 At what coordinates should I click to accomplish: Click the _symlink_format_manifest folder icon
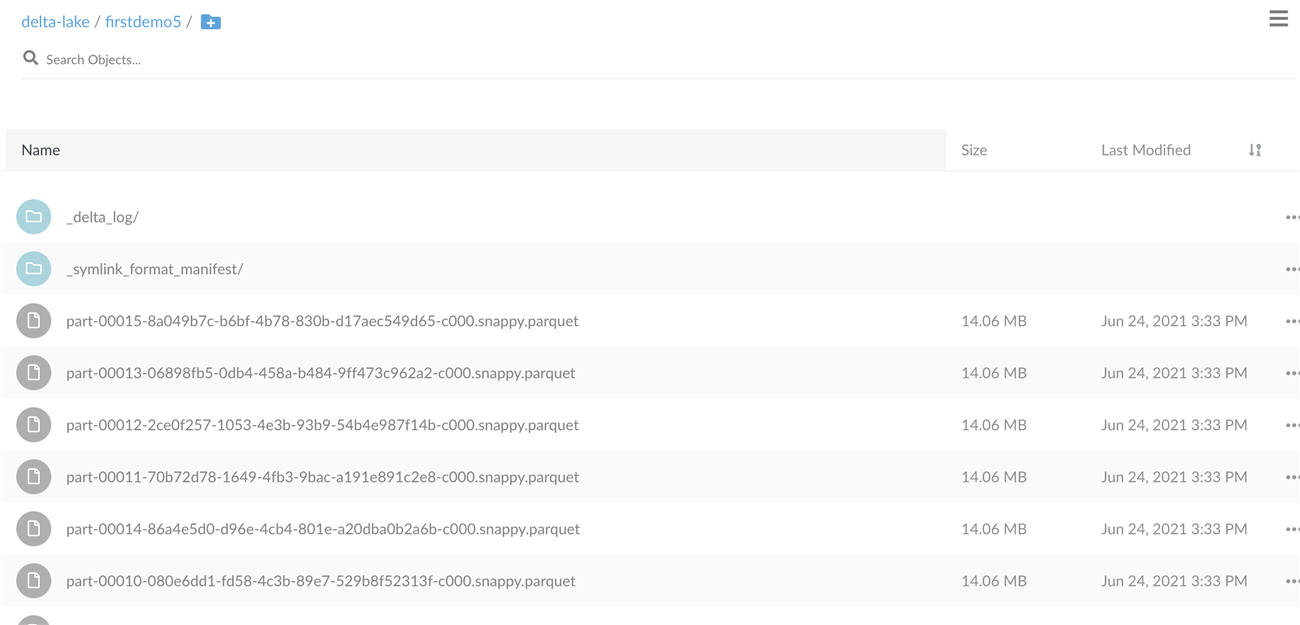[33, 268]
